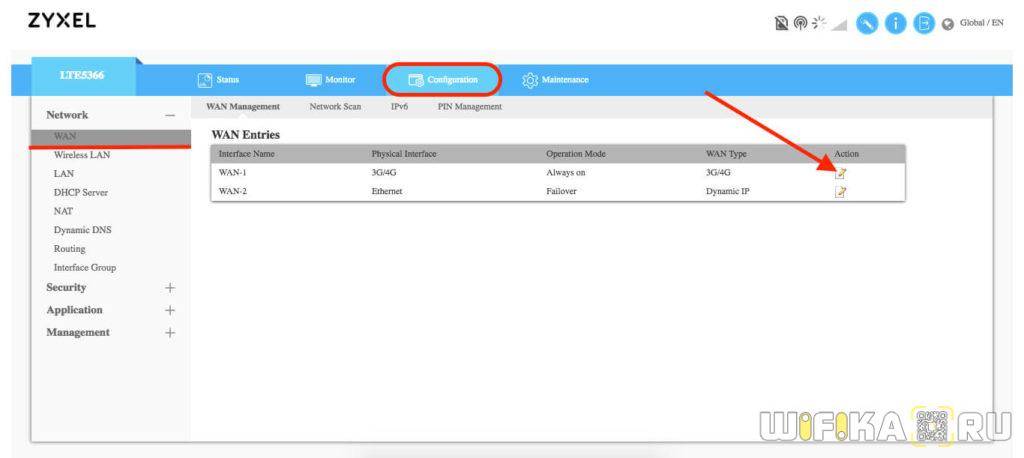1024x458 pixels.
Task: Open the Network Scan sub-tab
Action: click(335, 106)
